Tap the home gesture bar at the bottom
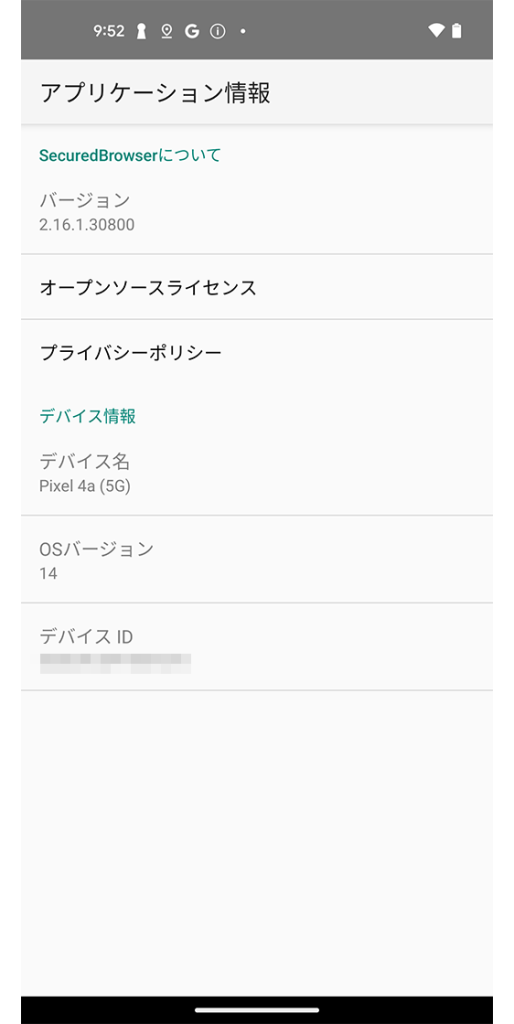 tap(257, 1010)
